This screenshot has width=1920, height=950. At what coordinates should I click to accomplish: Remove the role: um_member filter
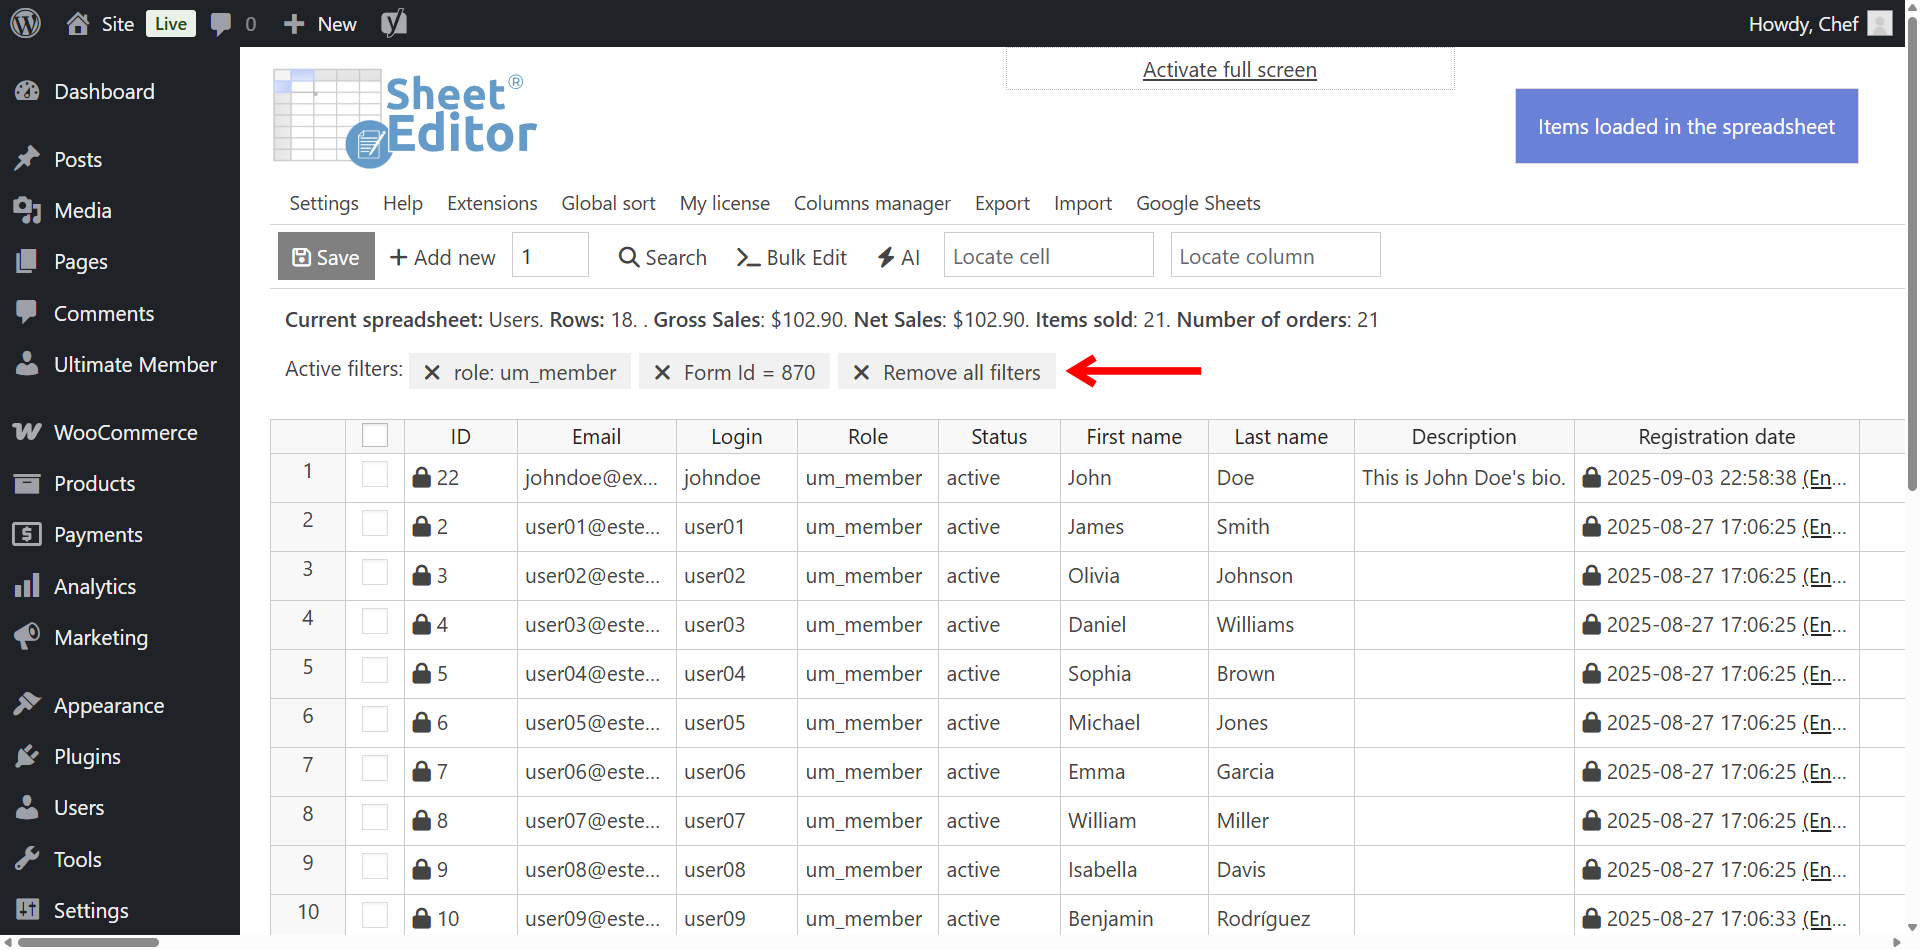coord(432,373)
